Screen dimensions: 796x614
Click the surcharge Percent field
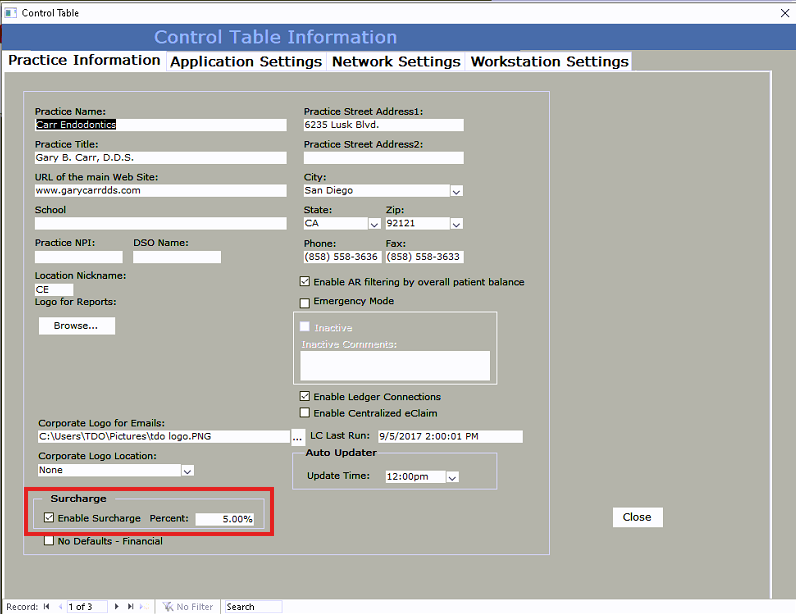pos(225,519)
